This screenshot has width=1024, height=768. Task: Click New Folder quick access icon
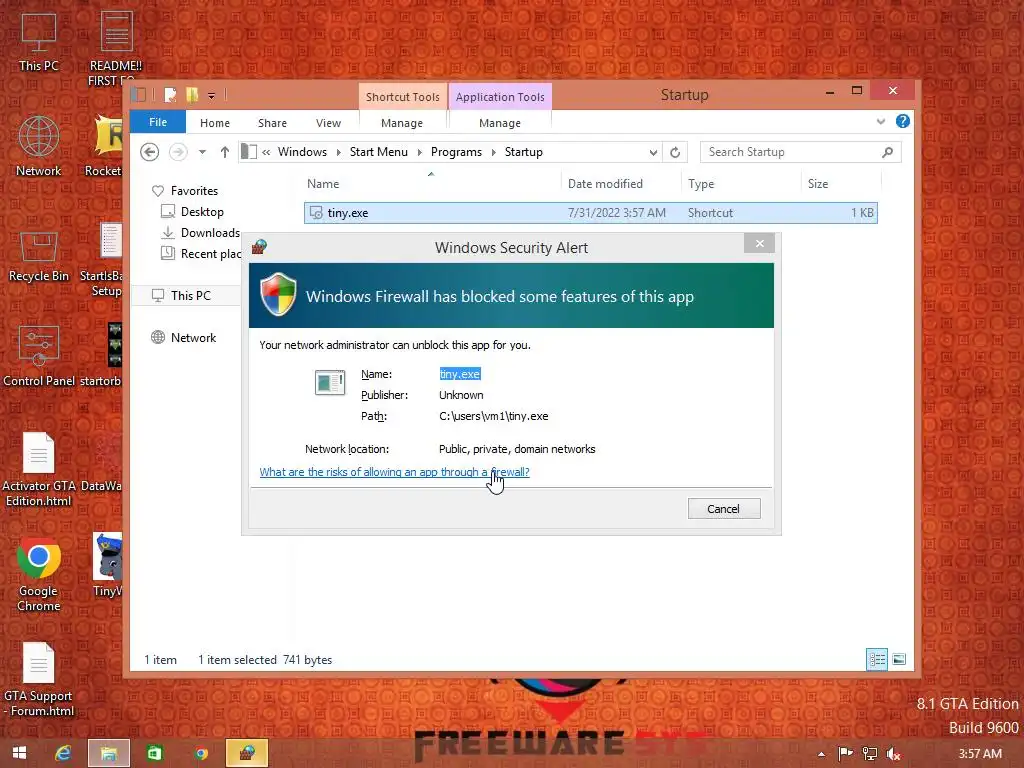pyautogui.click(x=191, y=95)
